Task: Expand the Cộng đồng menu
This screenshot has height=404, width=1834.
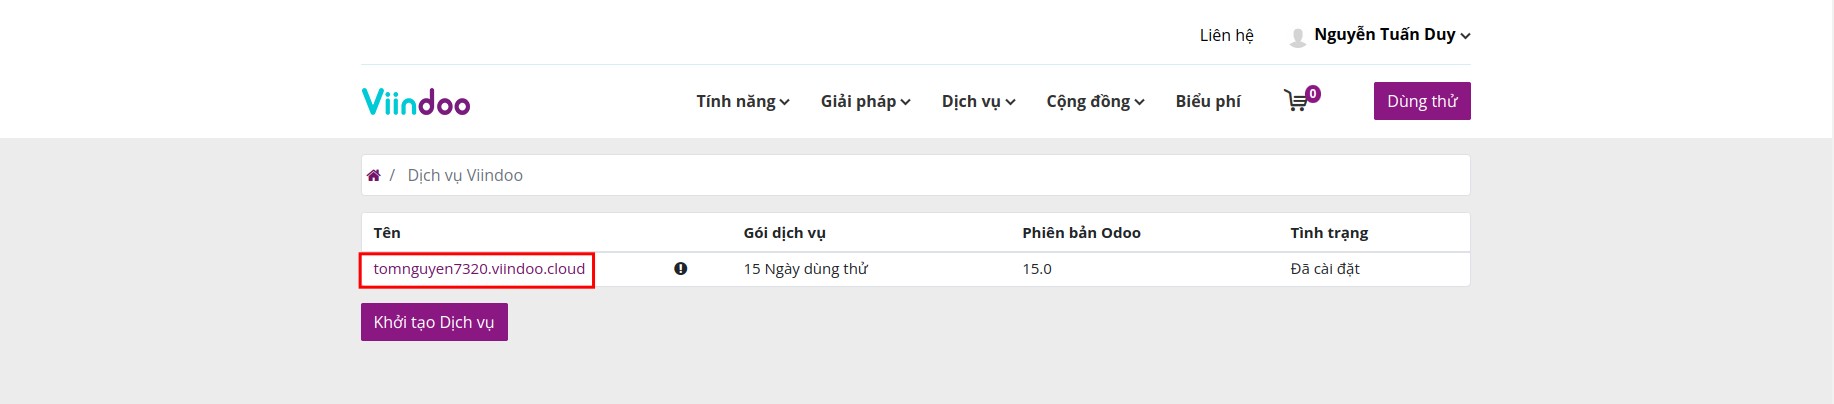Action: (x=1095, y=101)
